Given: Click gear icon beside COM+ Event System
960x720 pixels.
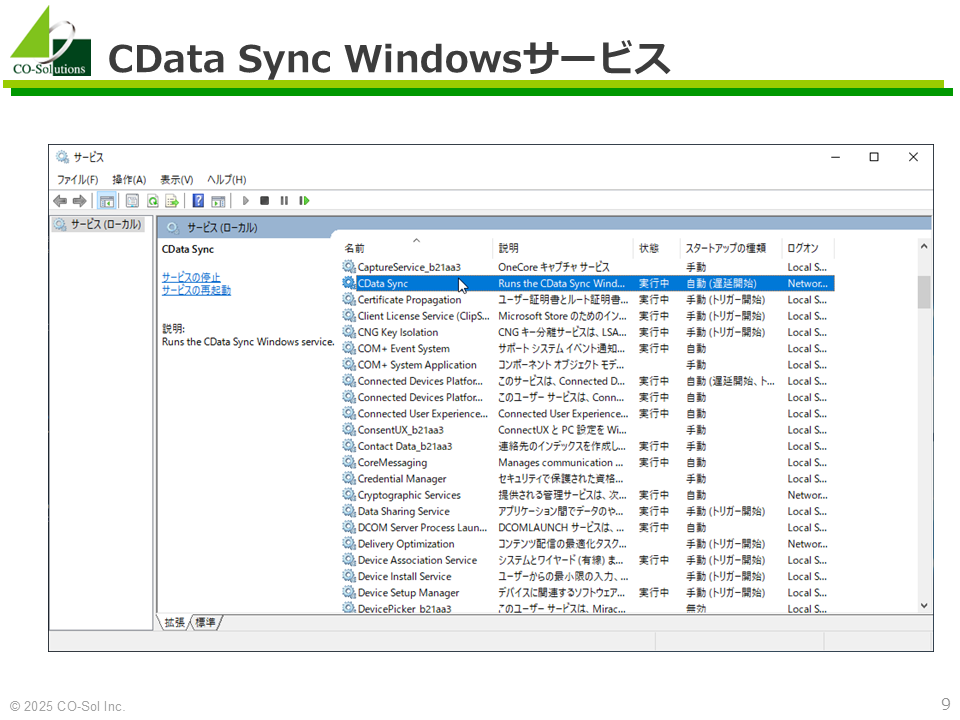Looking at the screenshot, I should (349, 348).
